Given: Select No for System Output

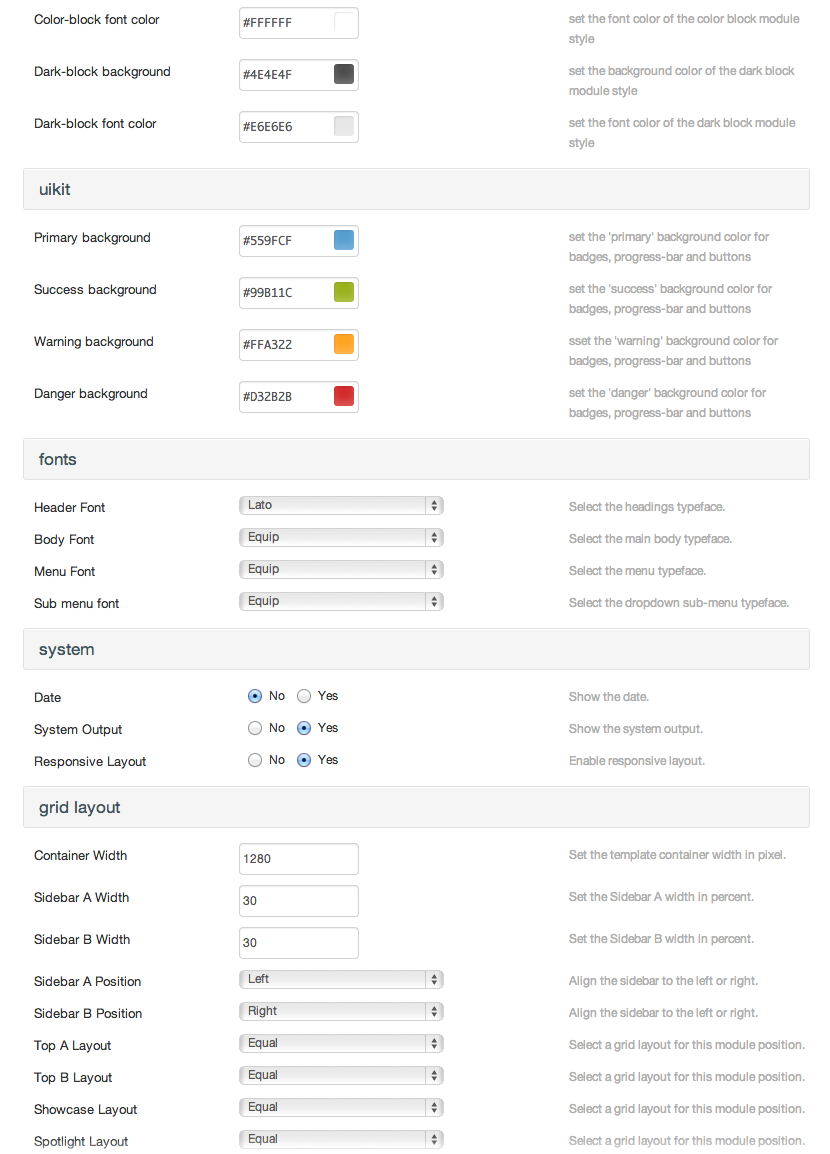Looking at the screenshot, I should tap(255, 728).
